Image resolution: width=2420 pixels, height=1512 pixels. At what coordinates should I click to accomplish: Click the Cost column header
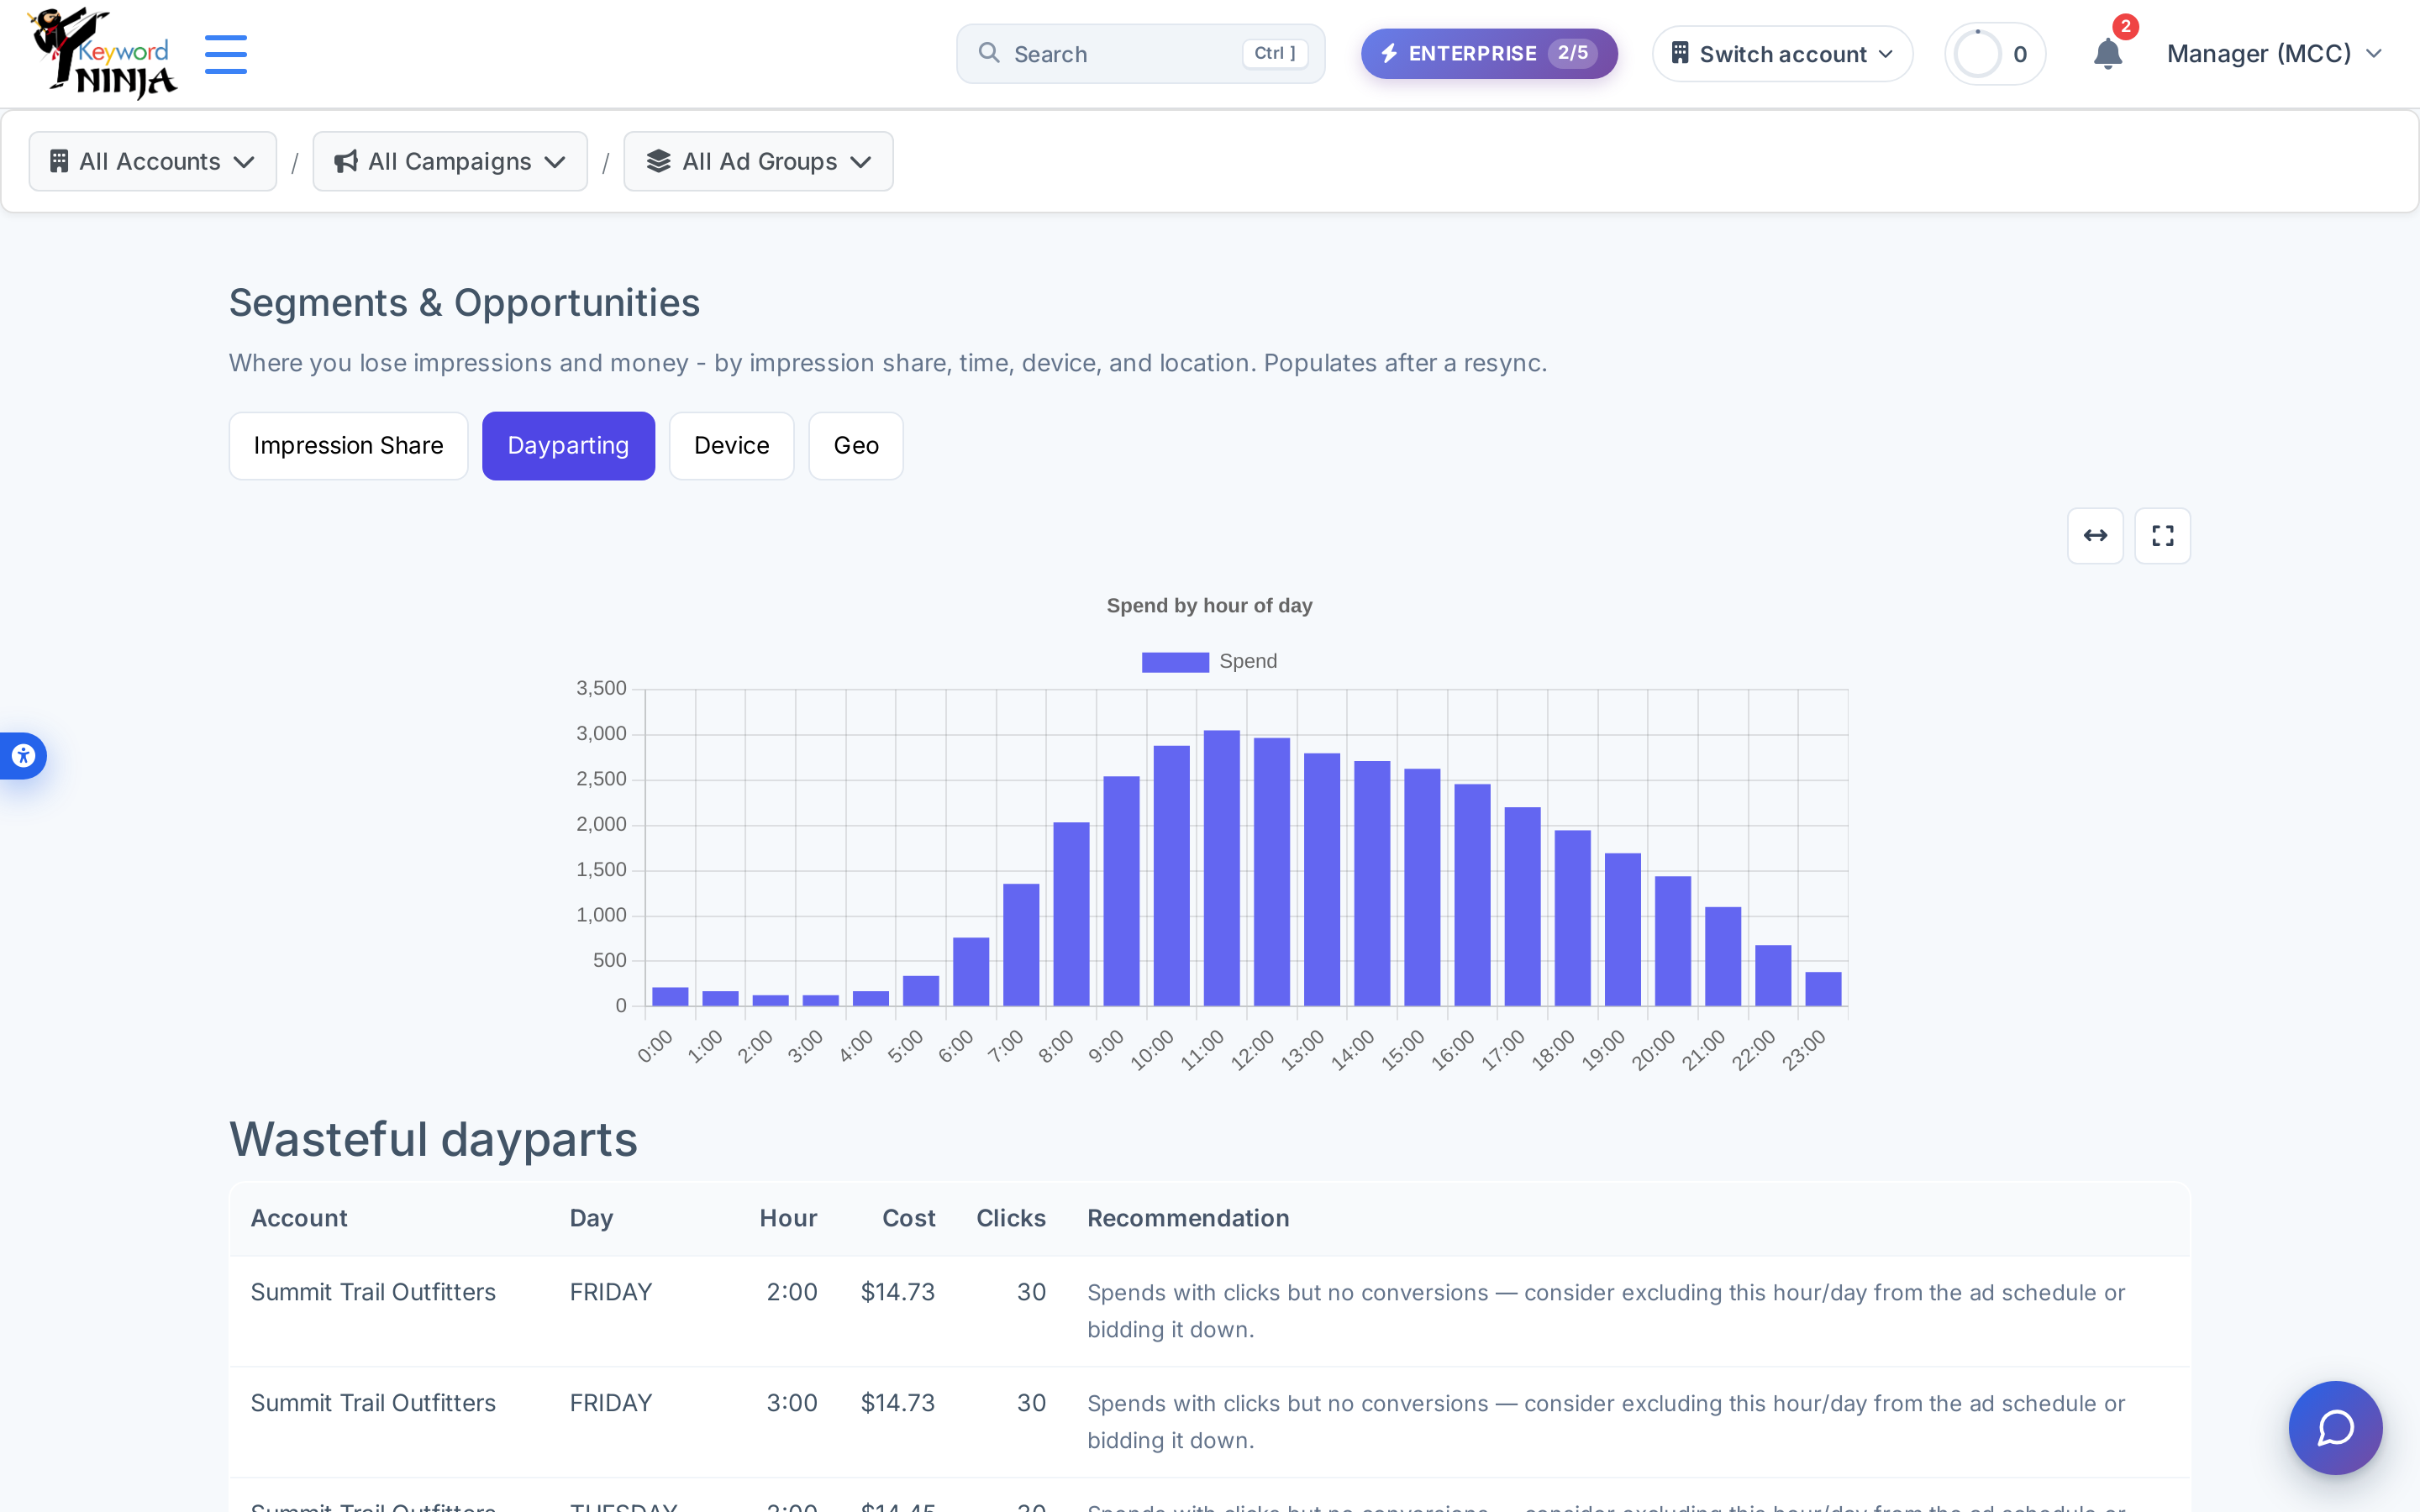[908, 1218]
